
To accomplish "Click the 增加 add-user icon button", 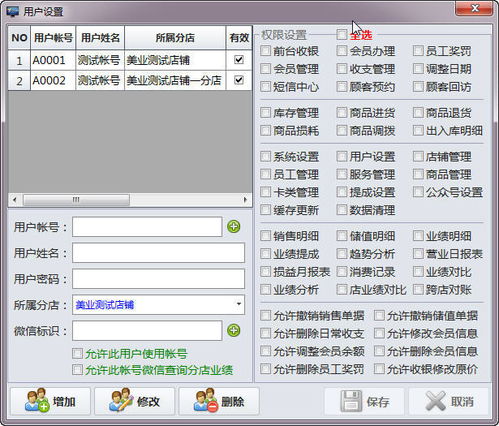I will [51, 401].
